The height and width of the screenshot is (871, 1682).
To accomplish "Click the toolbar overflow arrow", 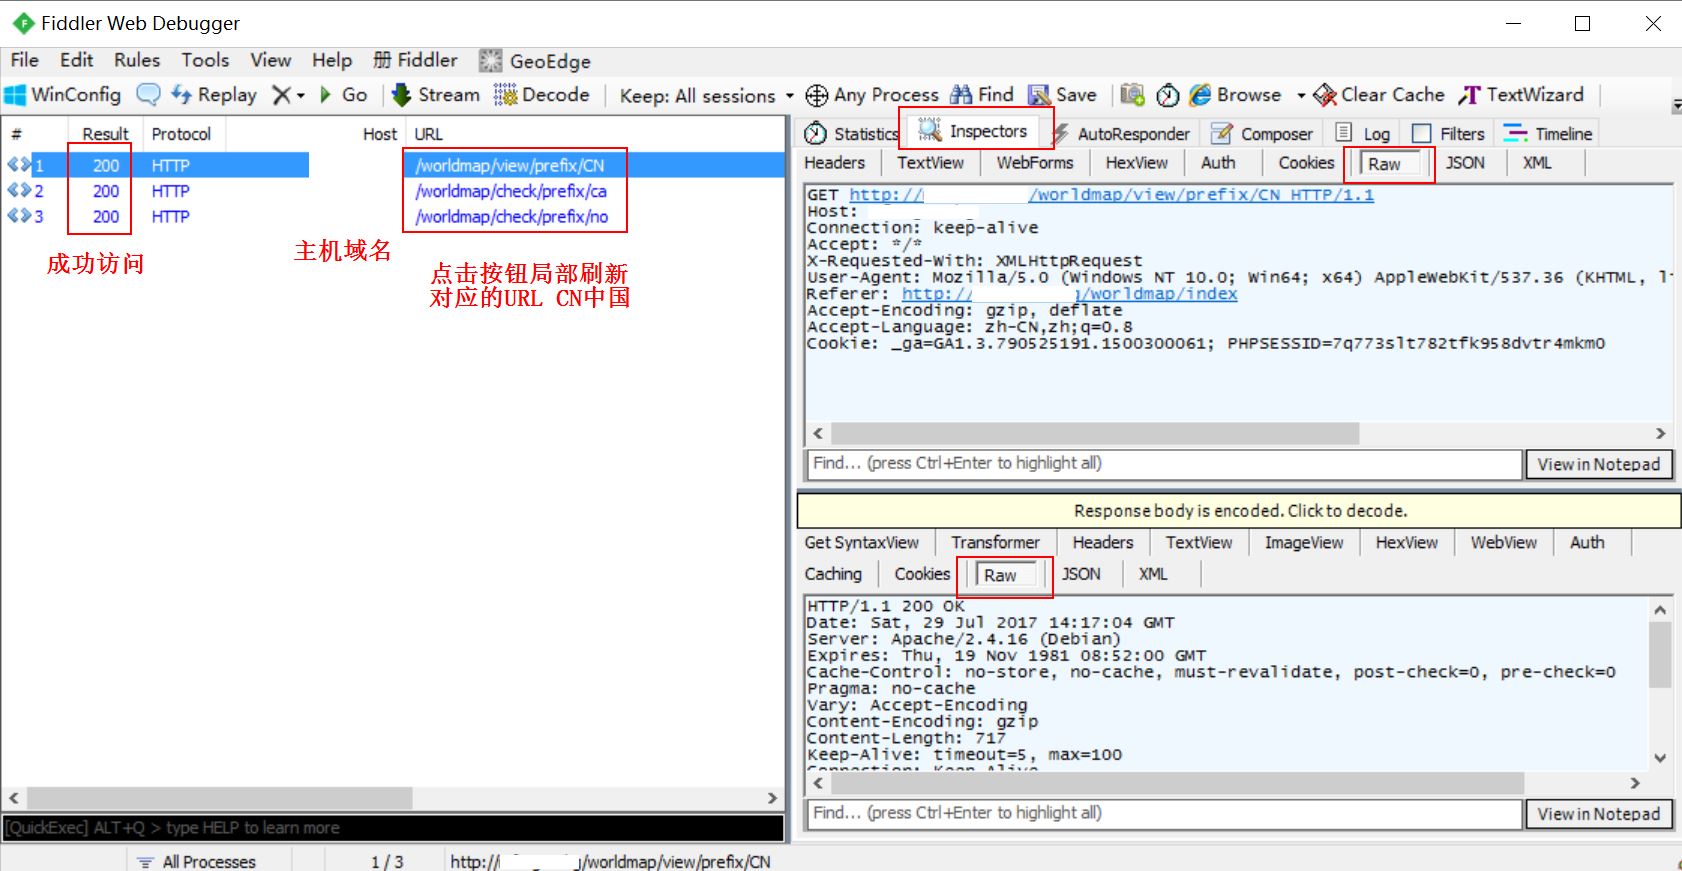I will [x=1676, y=104].
